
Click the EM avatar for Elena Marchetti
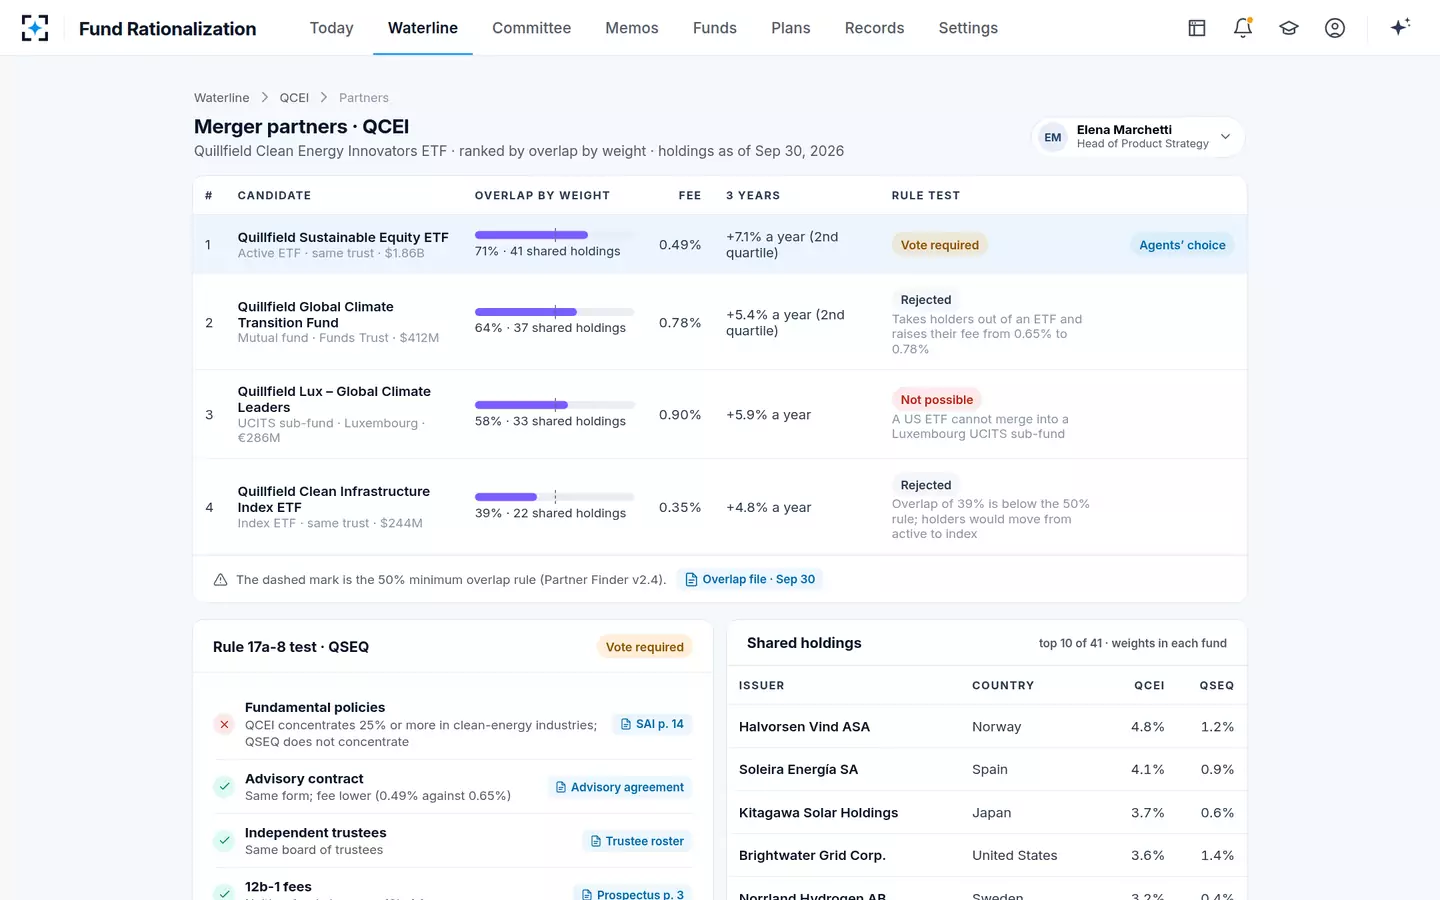pyautogui.click(x=1053, y=137)
